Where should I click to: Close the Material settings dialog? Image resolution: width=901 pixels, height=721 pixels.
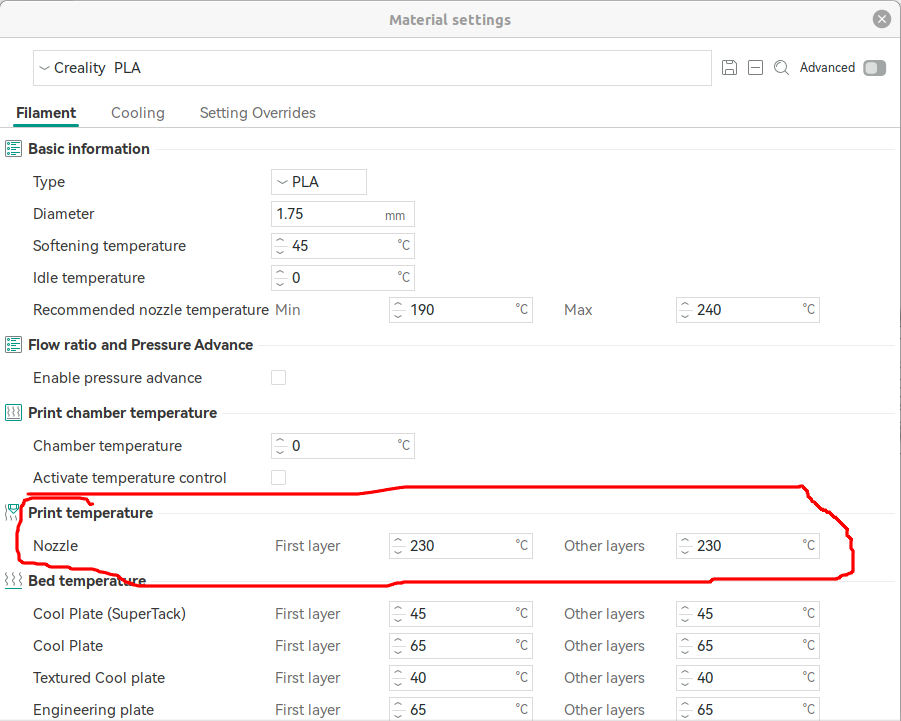pos(881,19)
